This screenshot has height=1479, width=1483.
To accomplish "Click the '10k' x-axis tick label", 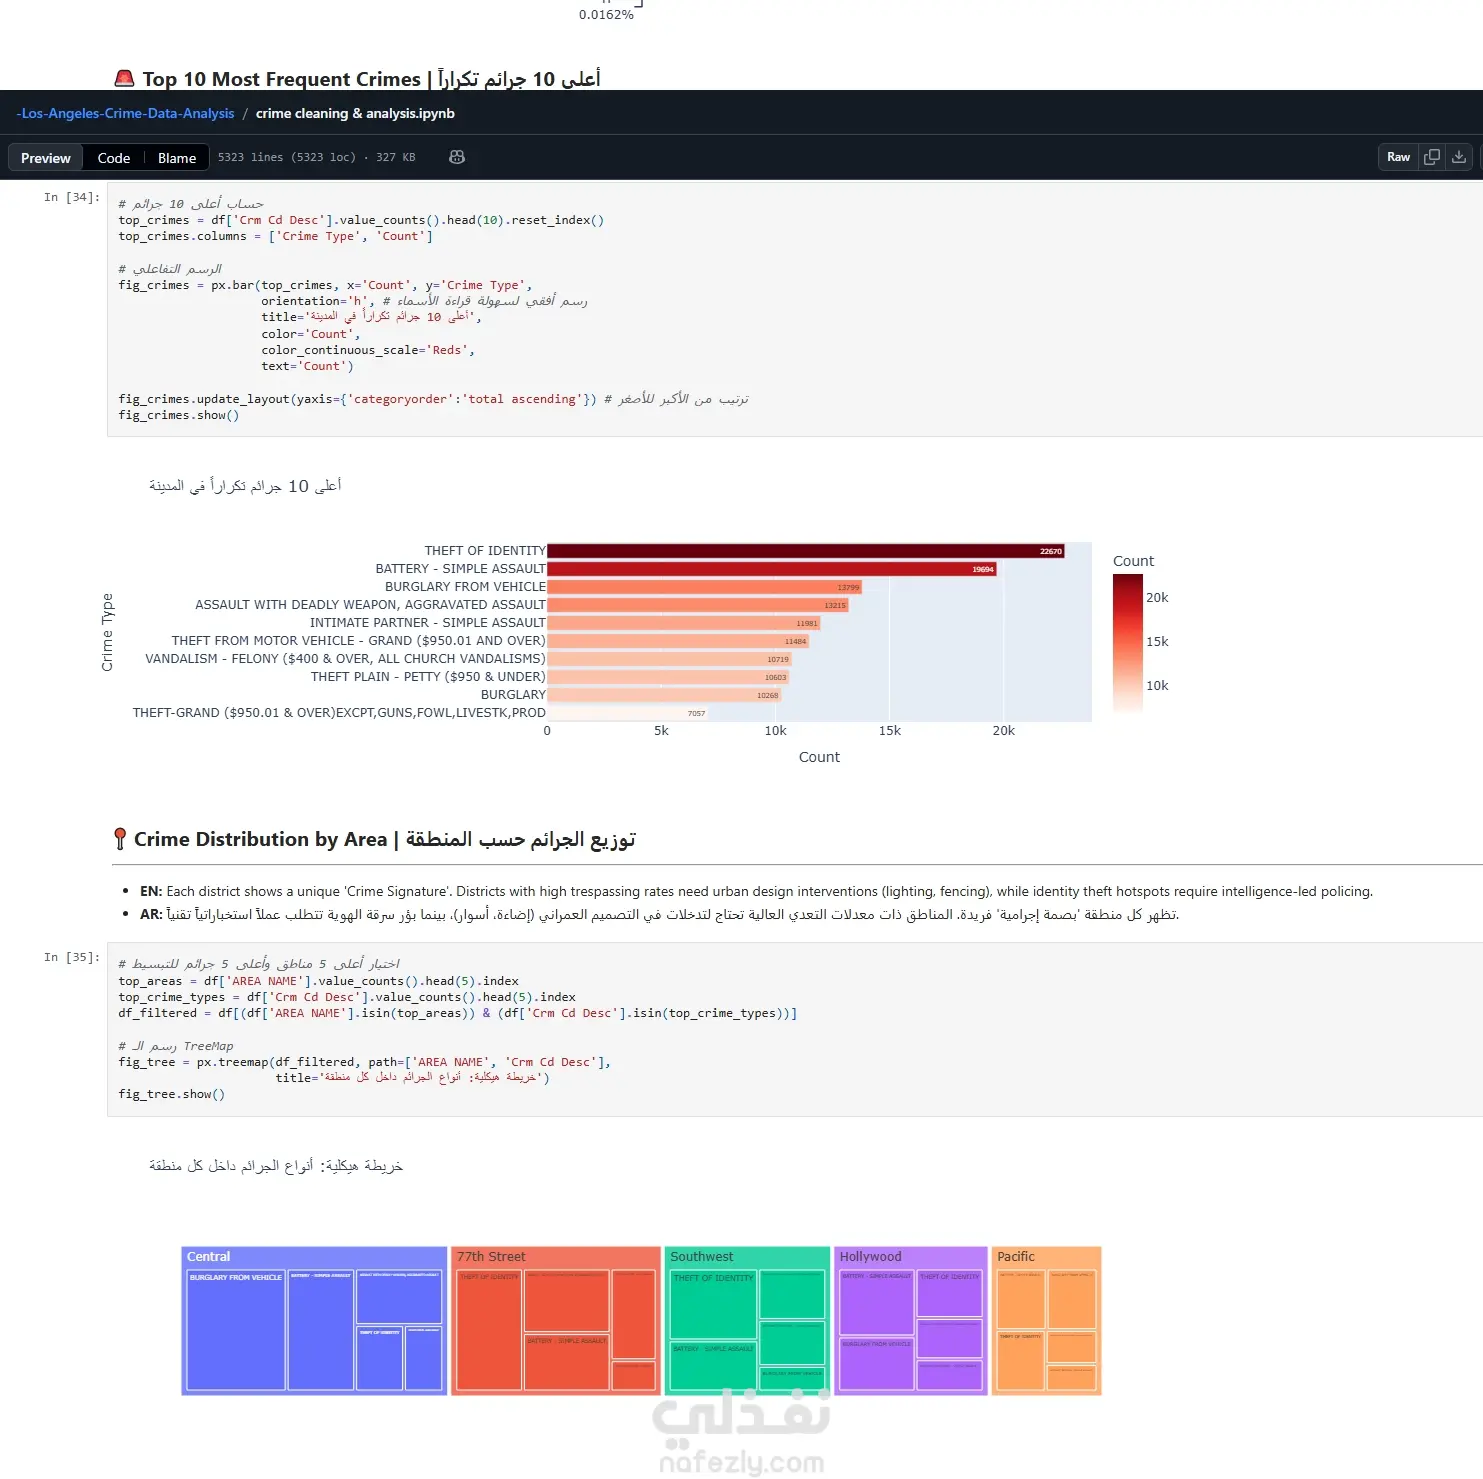I will click(x=775, y=731).
